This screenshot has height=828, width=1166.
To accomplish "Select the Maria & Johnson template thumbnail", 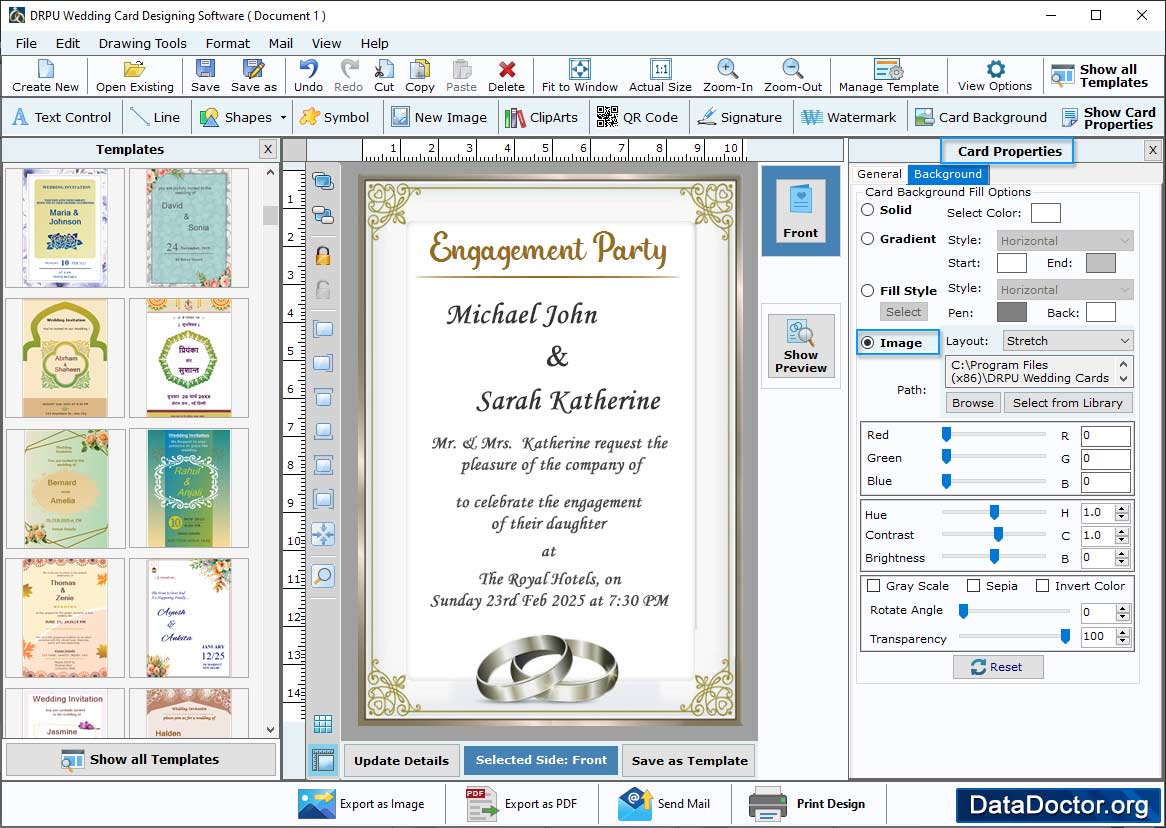I will [x=65, y=227].
